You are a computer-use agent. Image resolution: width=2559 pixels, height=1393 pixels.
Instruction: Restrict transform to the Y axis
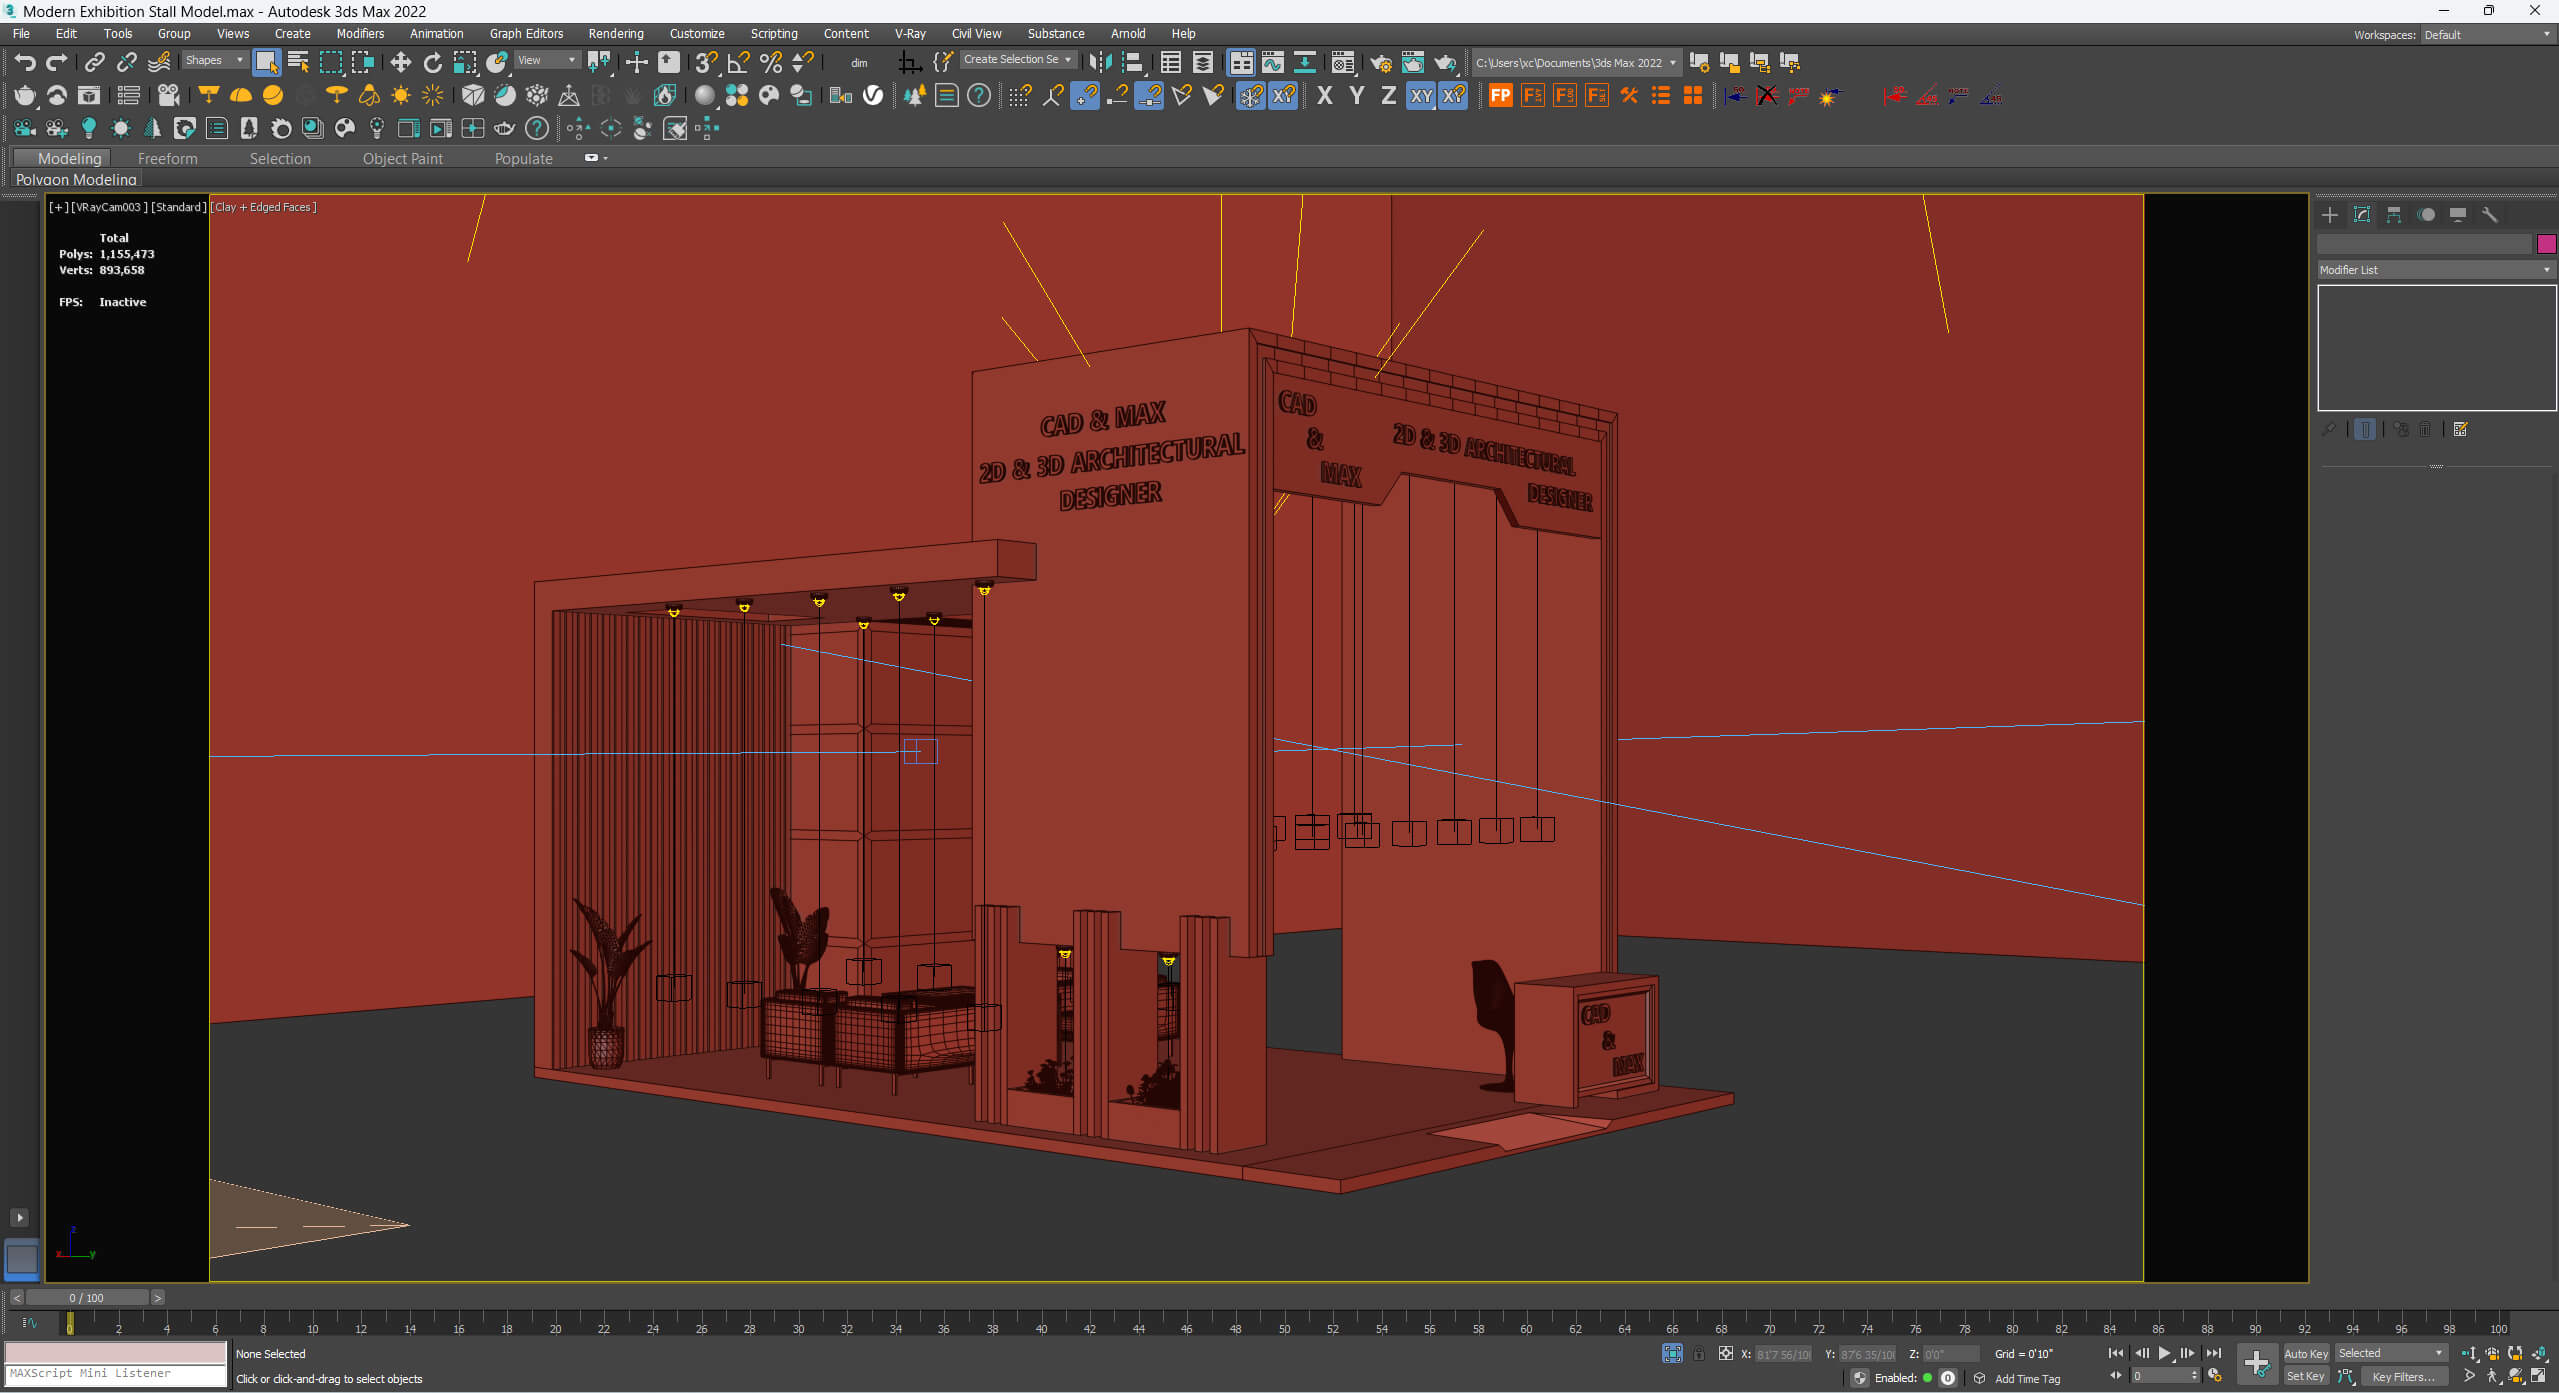coord(1357,95)
